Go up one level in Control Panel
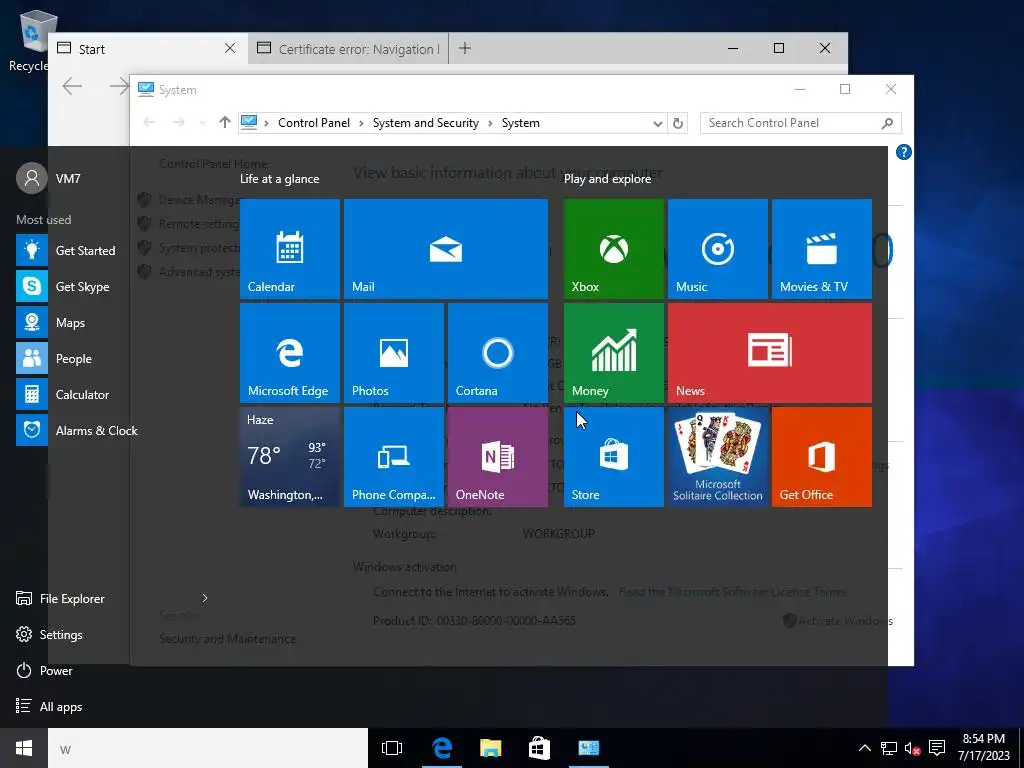Viewport: 1024px width, 768px height. coord(225,122)
